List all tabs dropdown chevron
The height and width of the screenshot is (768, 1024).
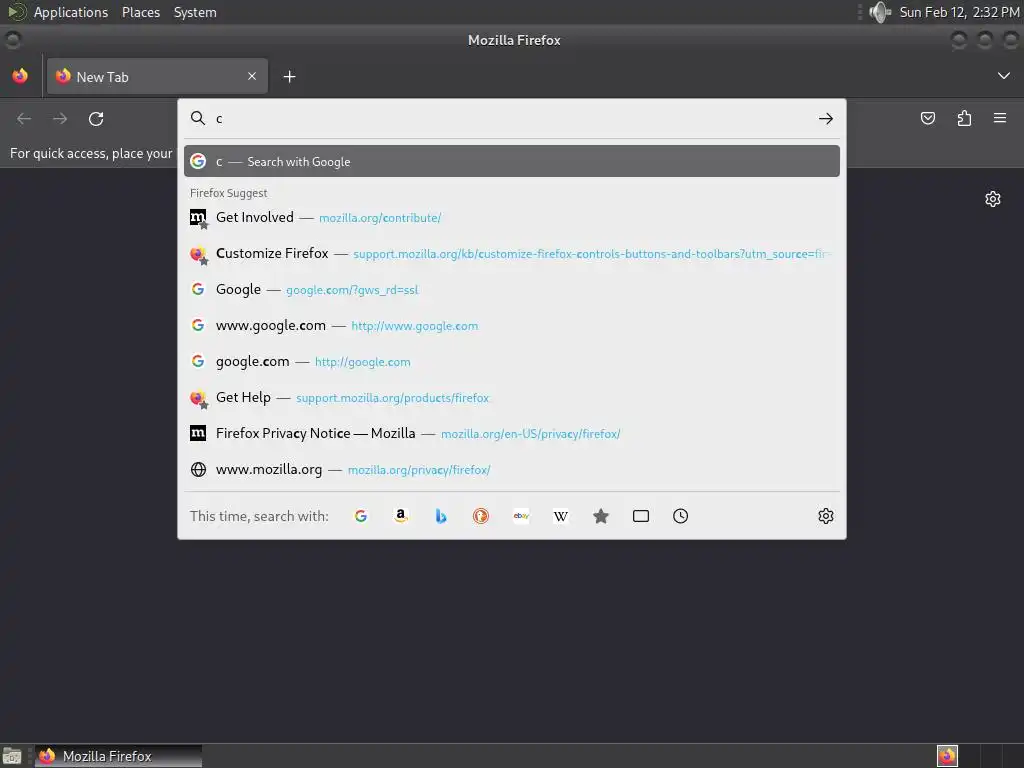[1004, 76]
